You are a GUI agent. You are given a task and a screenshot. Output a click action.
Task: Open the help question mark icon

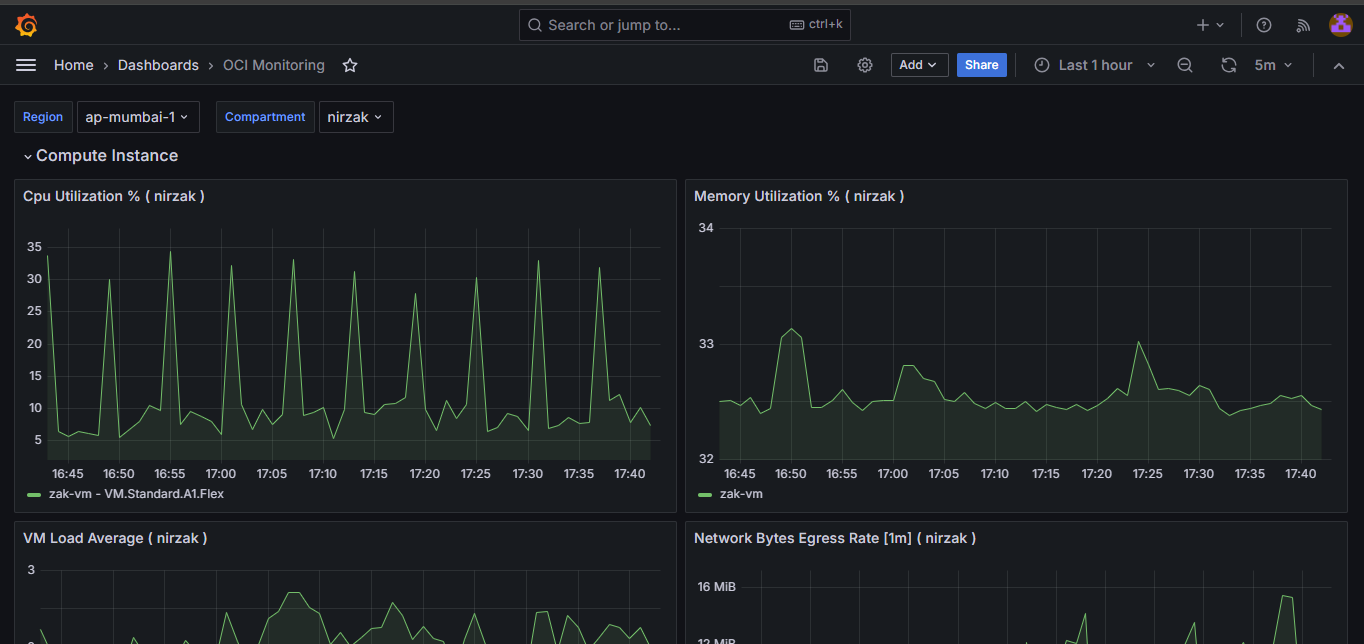pos(1264,25)
